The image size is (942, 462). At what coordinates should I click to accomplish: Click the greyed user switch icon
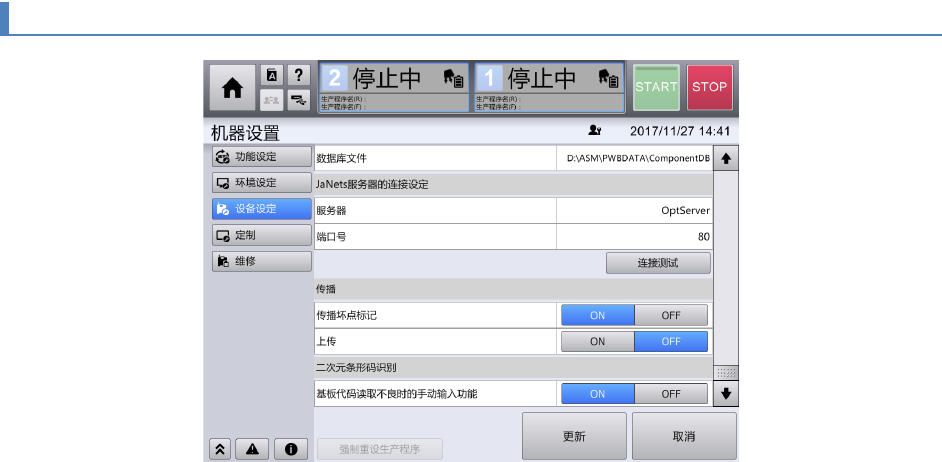click(x=272, y=100)
